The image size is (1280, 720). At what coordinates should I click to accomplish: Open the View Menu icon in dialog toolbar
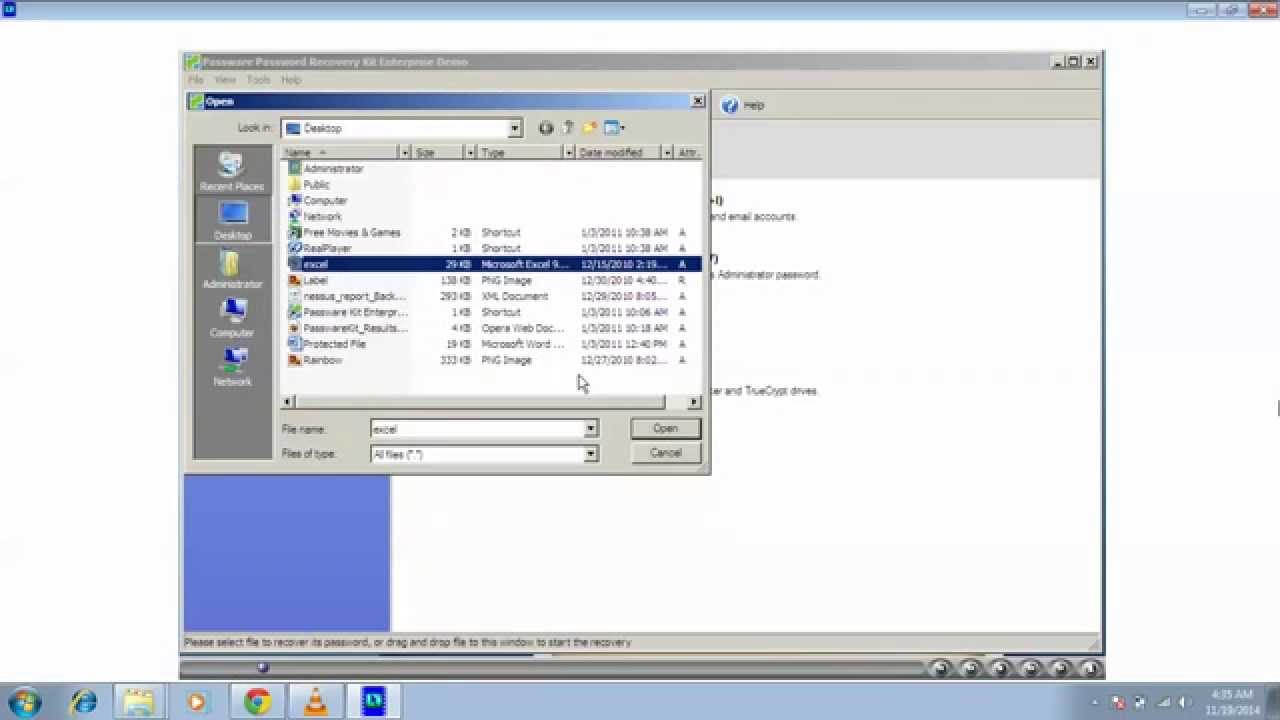pyautogui.click(x=614, y=128)
